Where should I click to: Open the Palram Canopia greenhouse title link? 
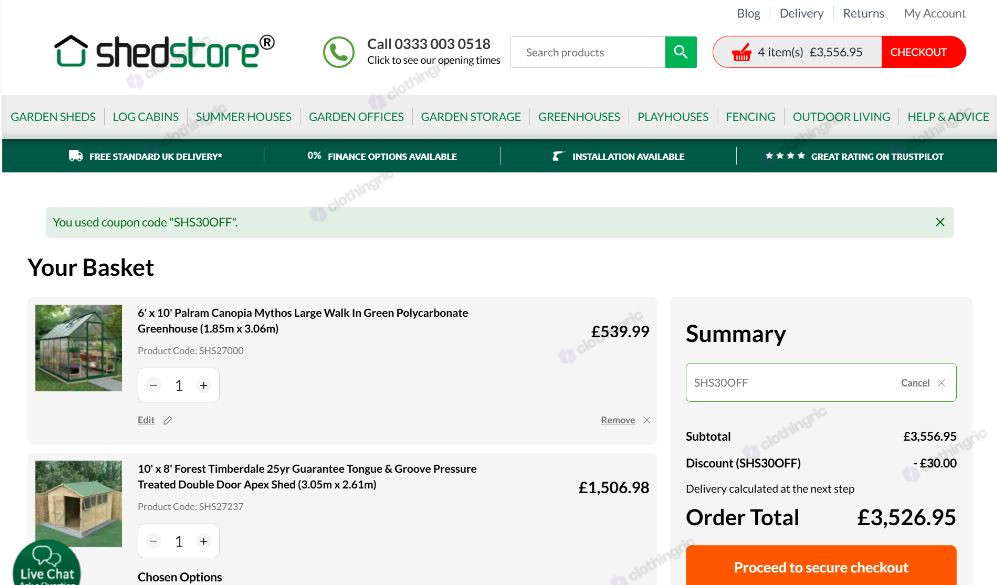coord(303,320)
